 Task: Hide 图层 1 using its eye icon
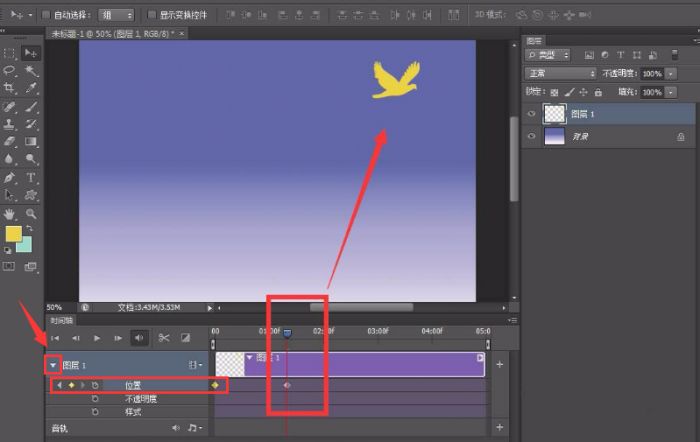click(531, 115)
